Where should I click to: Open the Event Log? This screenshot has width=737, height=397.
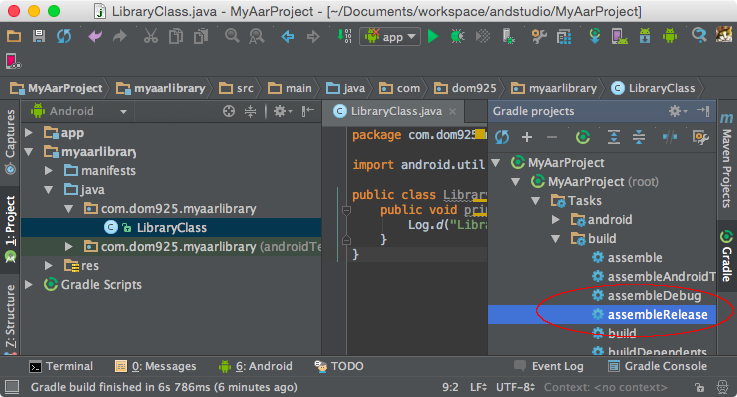click(x=549, y=366)
